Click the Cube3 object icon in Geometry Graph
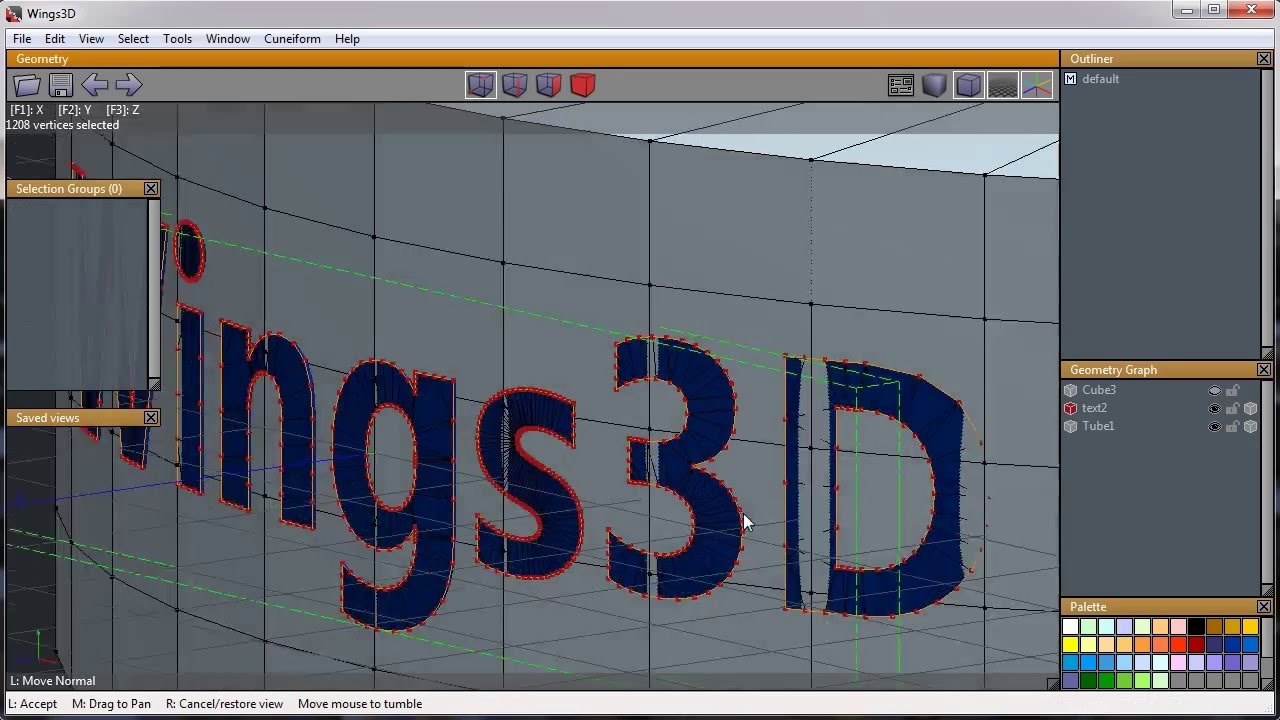This screenshot has height=720, width=1280. point(1071,390)
